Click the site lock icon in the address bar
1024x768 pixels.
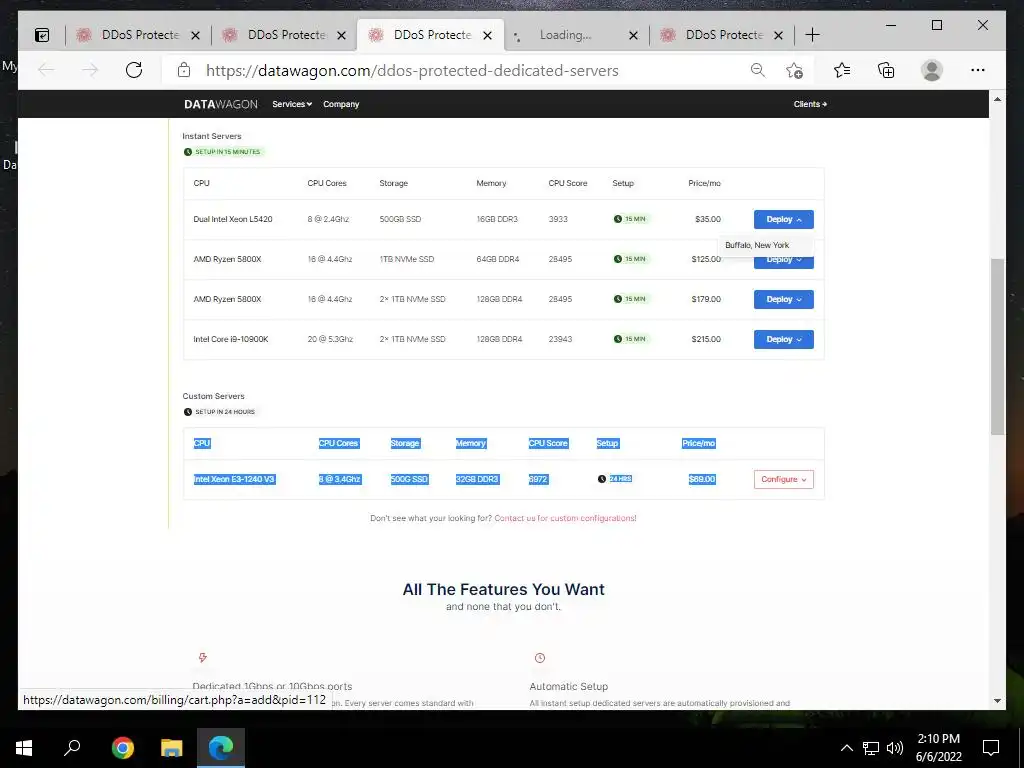click(x=184, y=70)
